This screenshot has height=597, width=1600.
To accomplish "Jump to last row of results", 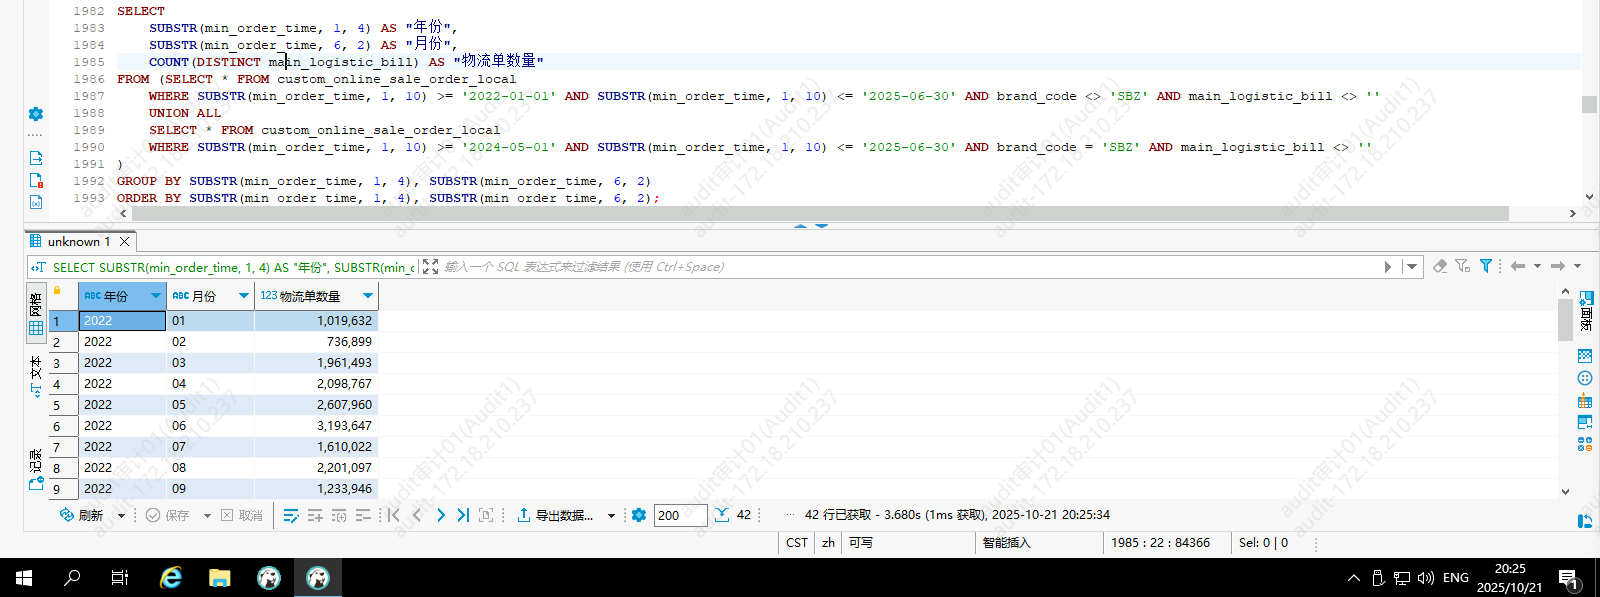I will [463, 515].
